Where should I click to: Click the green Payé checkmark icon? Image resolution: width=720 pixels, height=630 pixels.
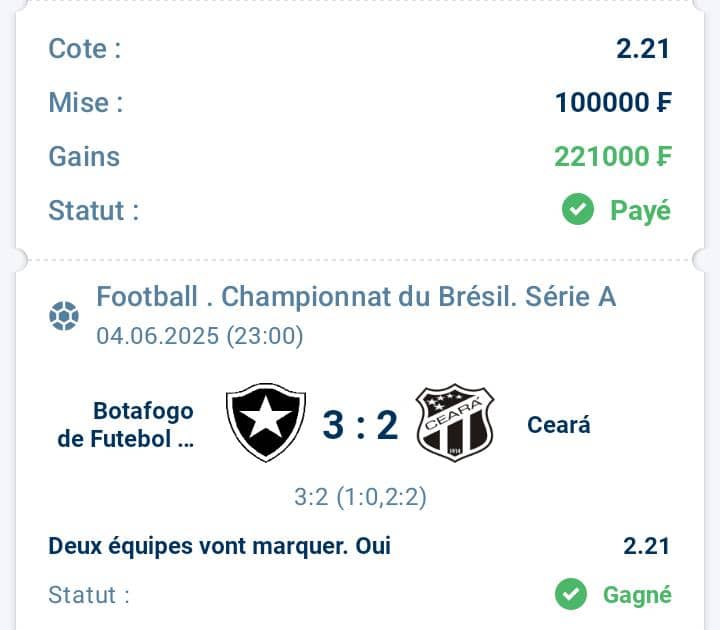click(578, 209)
